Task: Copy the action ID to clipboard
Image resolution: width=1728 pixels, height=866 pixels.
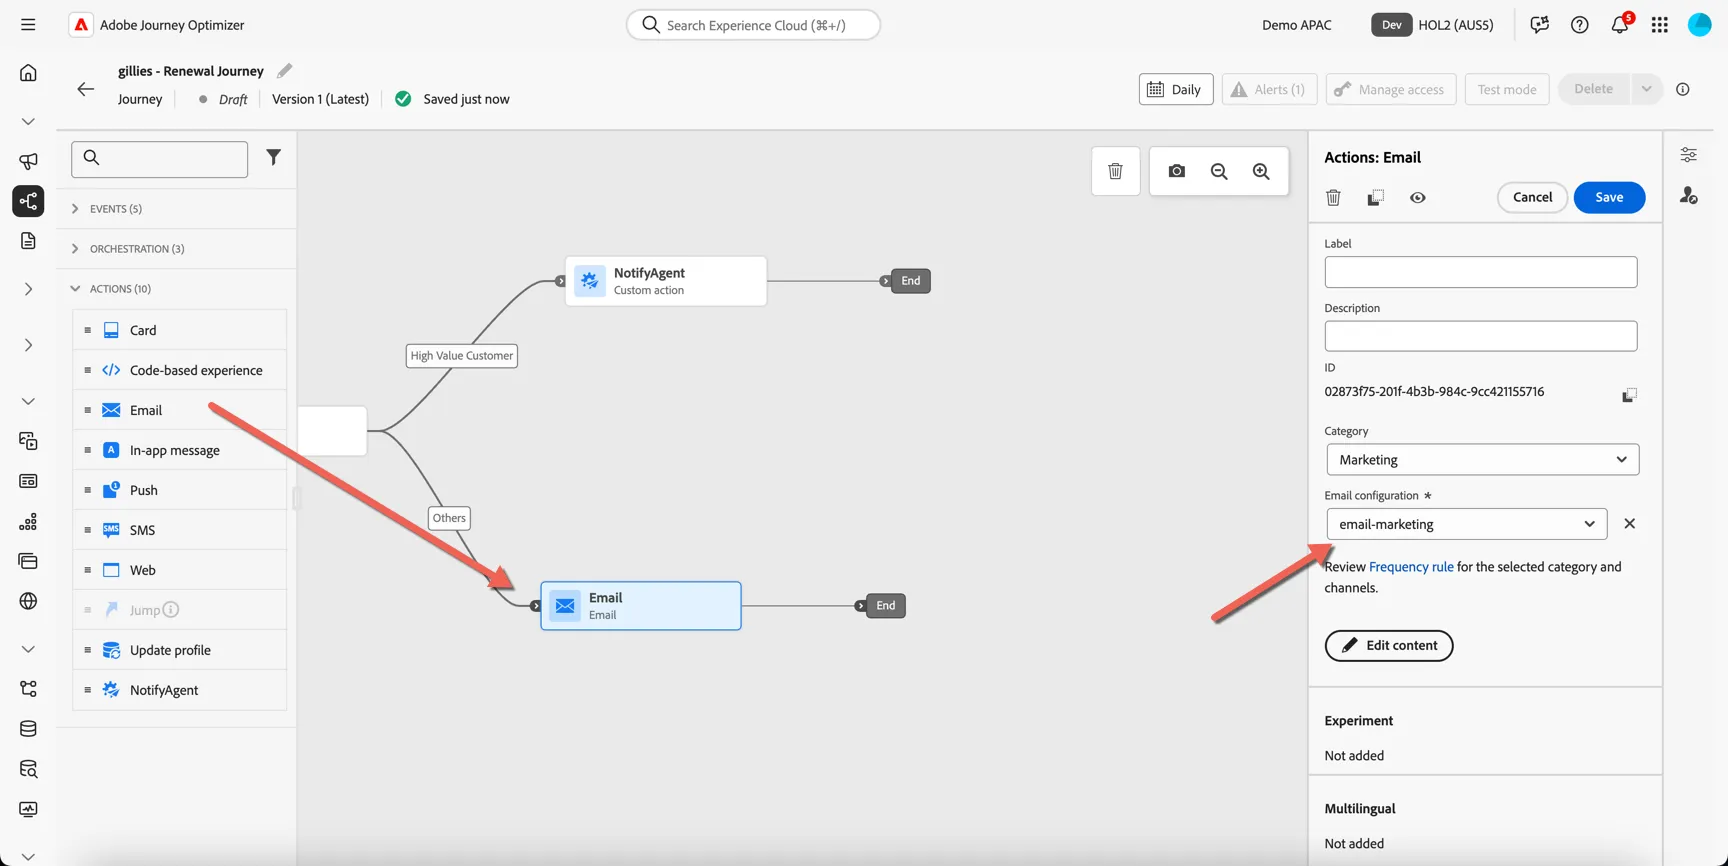Action: point(1629,395)
